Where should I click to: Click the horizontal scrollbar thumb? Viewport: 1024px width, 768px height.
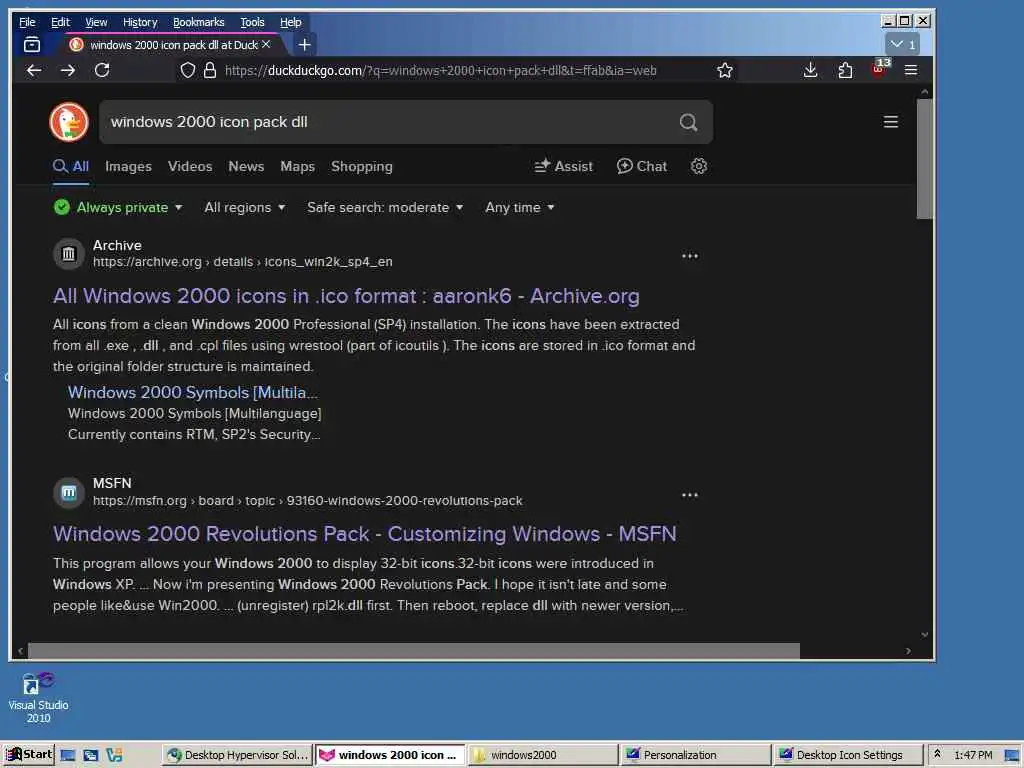413,650
